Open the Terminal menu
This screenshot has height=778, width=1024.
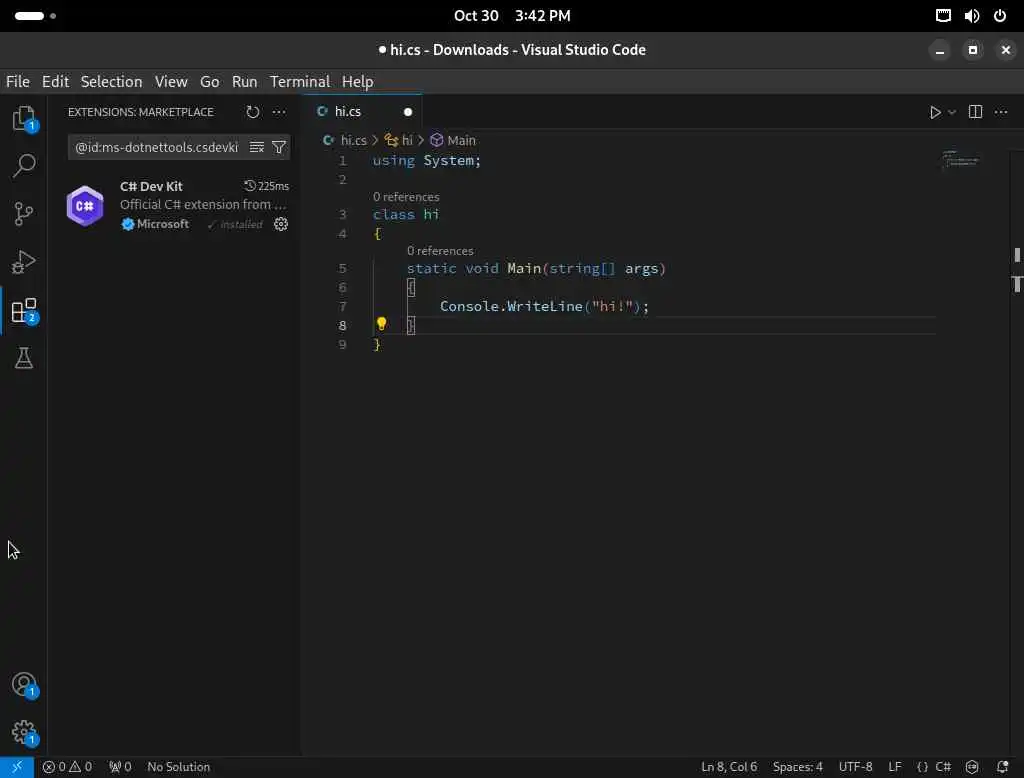click(x=300, y=82)
